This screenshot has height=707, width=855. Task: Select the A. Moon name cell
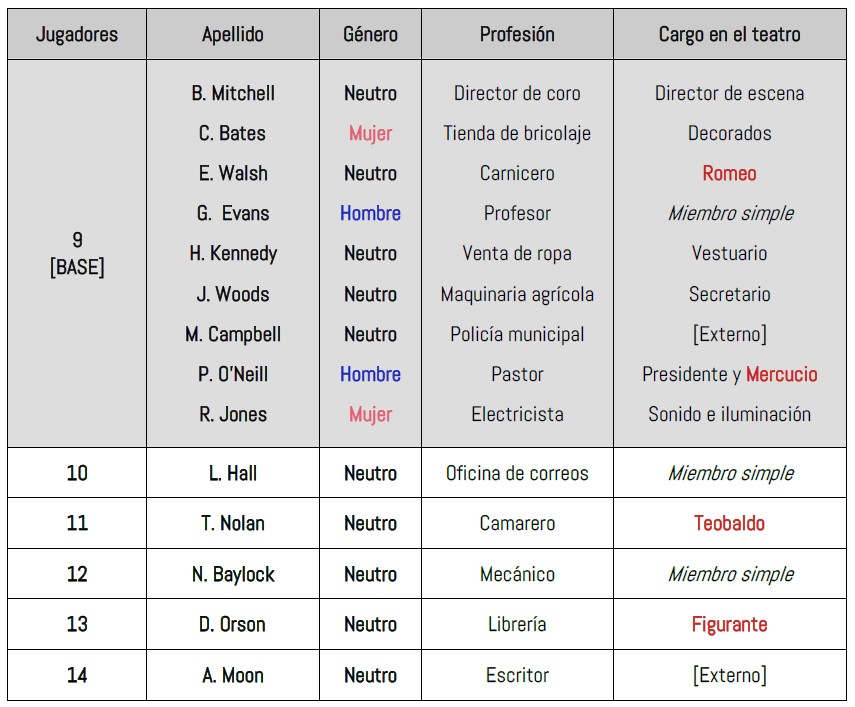pos(233,675)
